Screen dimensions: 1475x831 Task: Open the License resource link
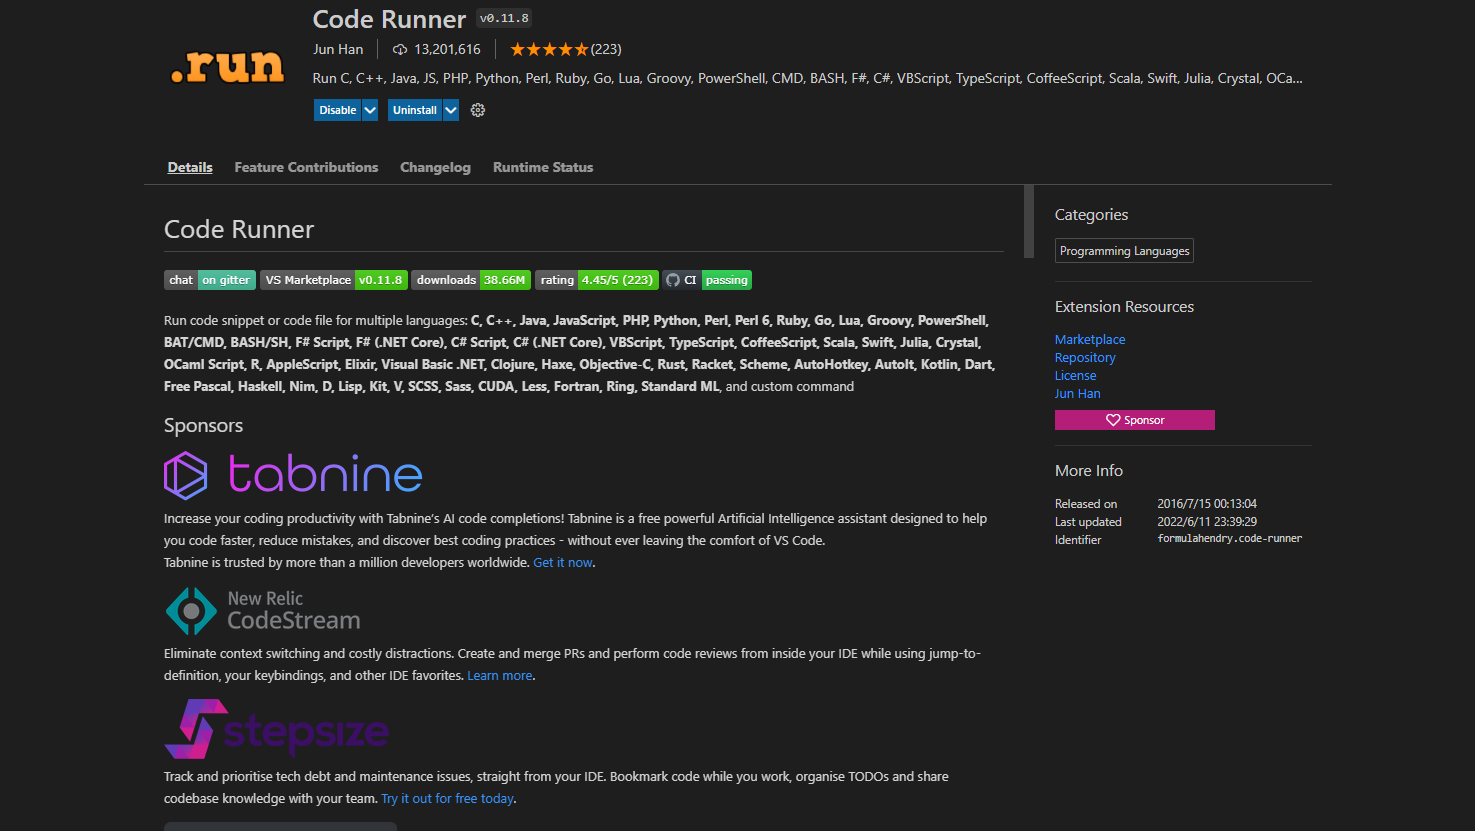1076,376
